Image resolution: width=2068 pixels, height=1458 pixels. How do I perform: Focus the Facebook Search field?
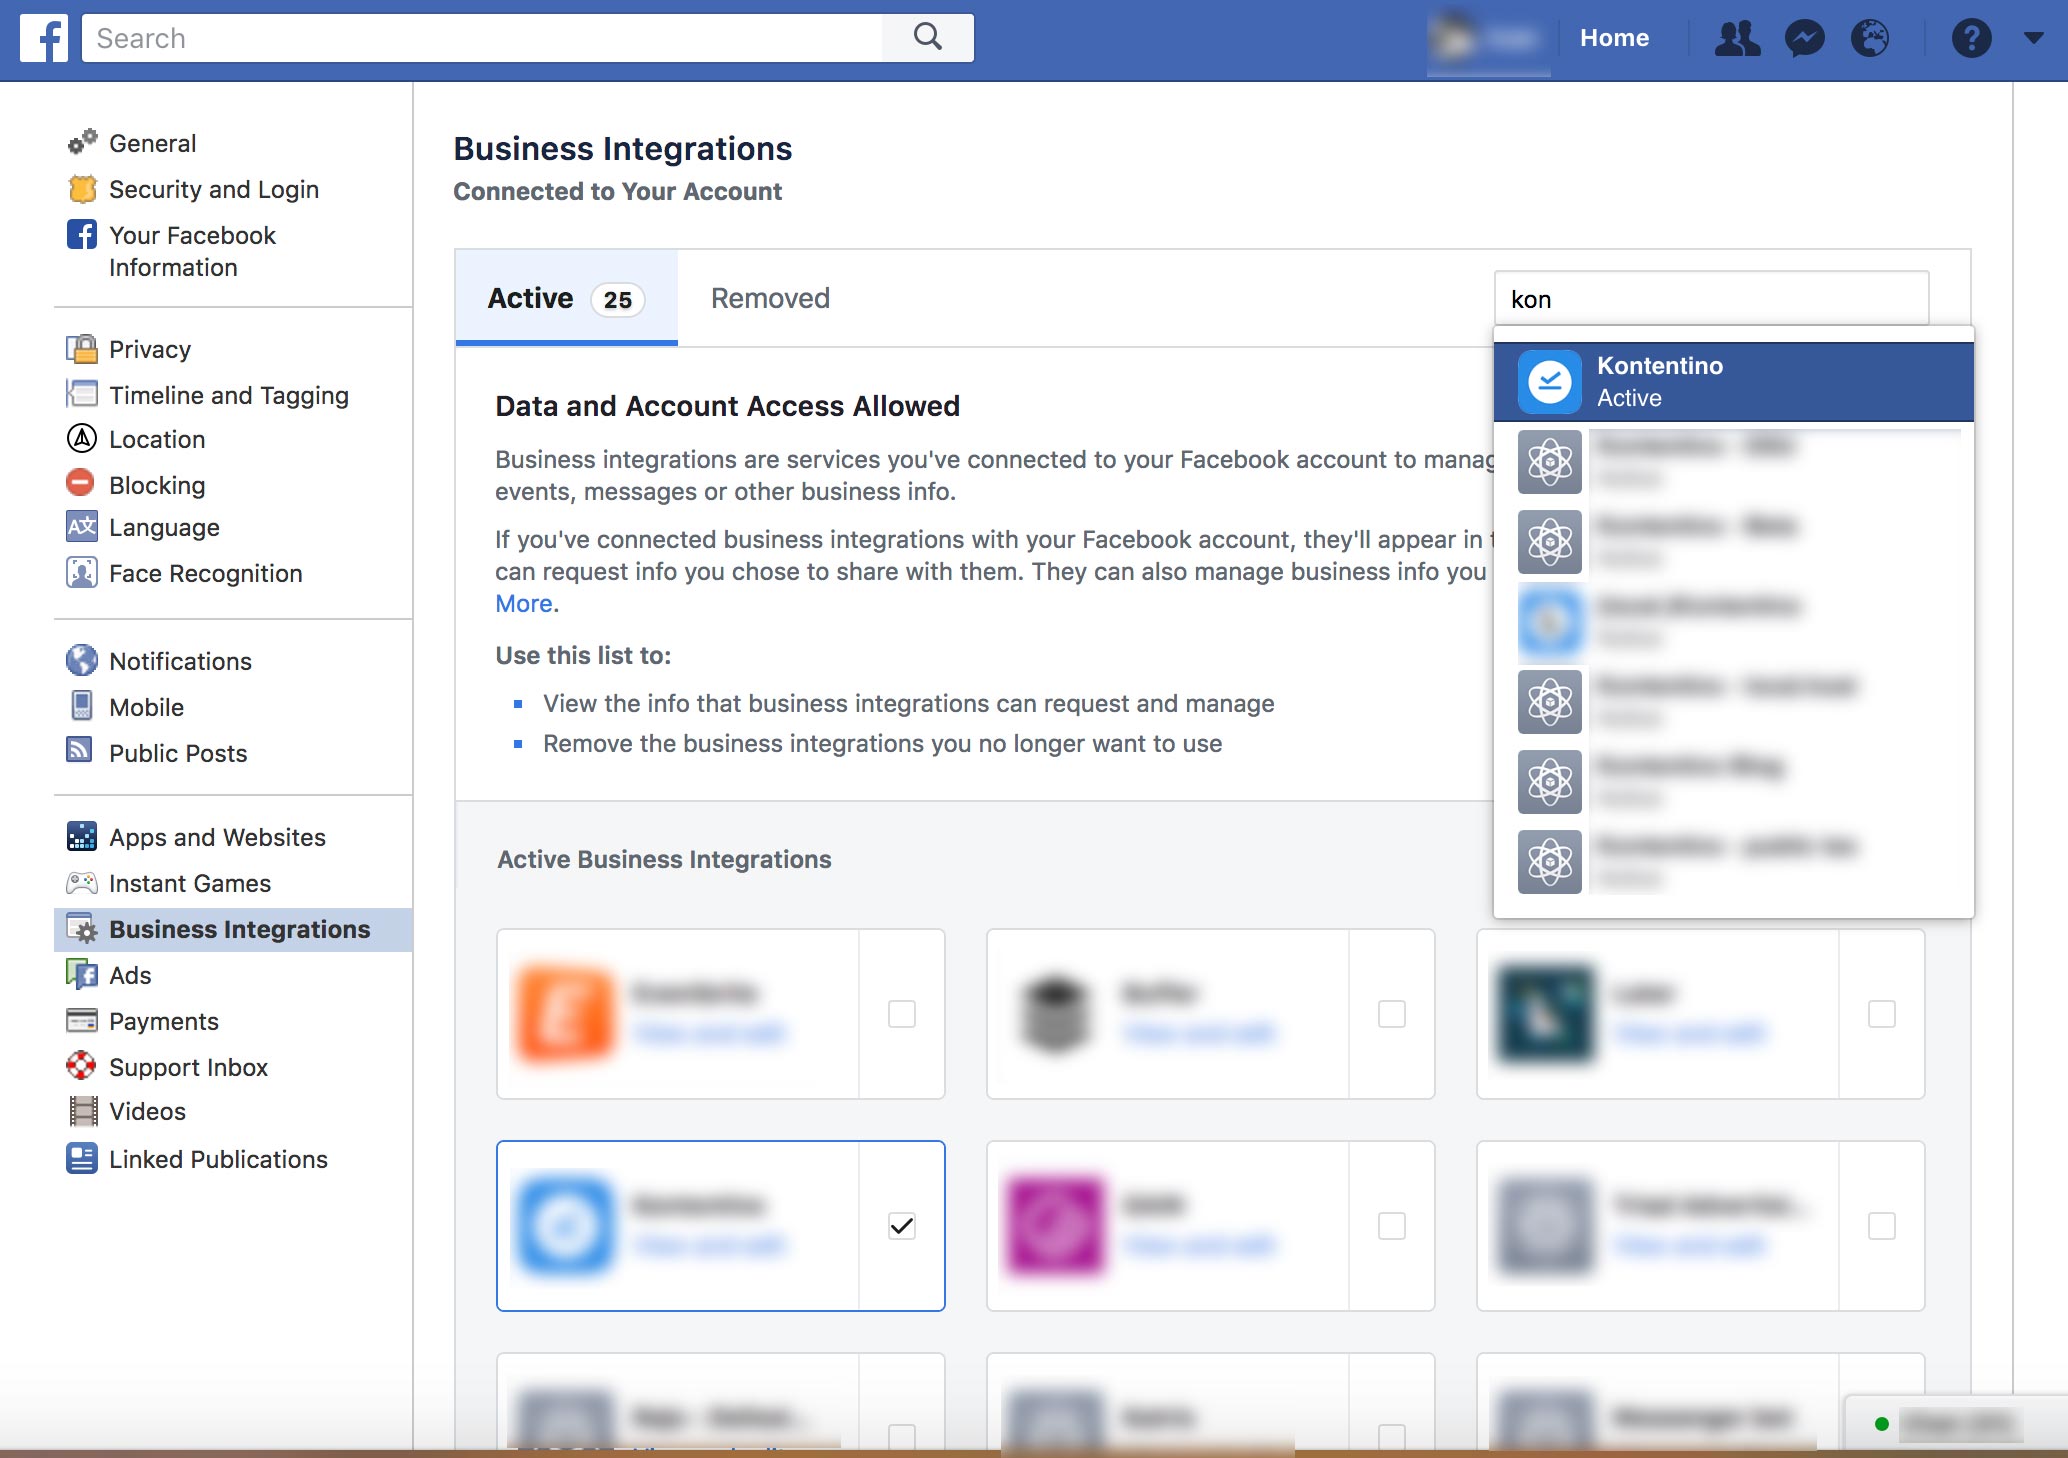[x=482, y=38]
